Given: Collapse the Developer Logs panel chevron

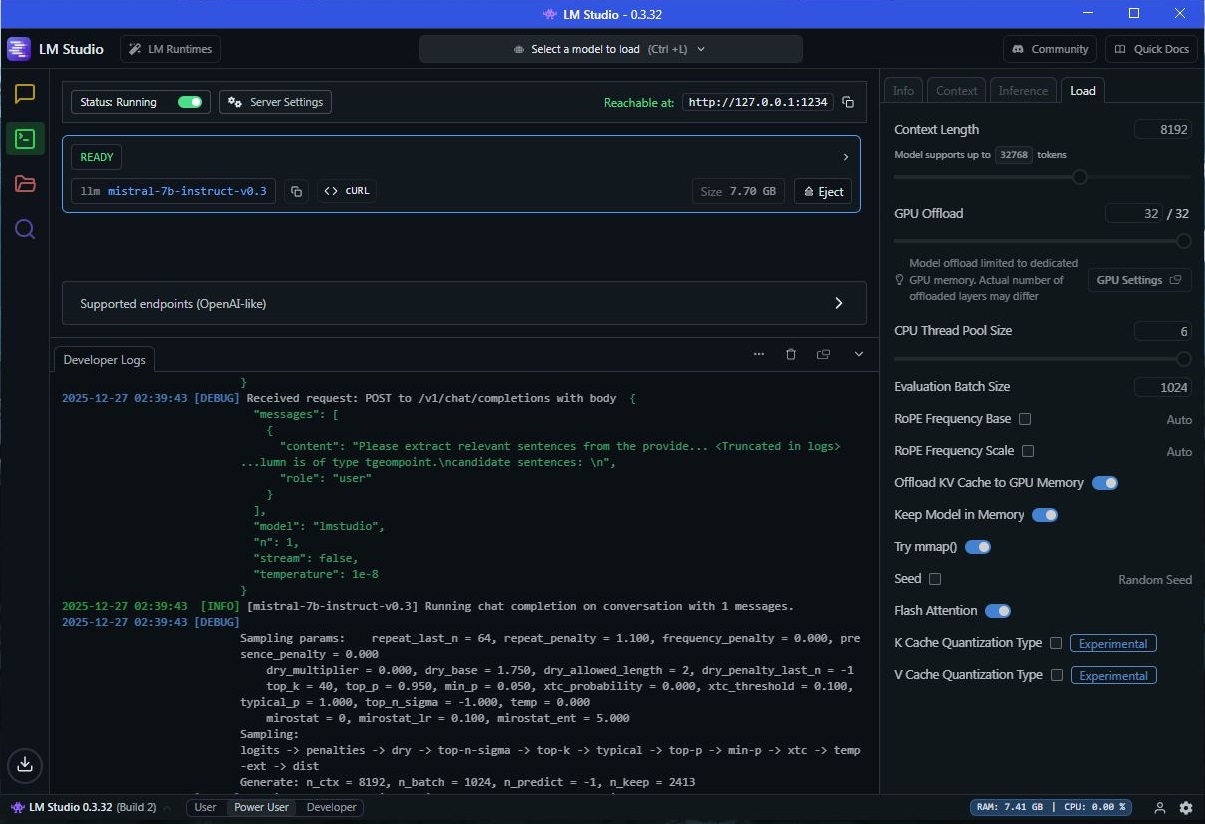Looking at the screenshot, I should [x=859, y=354].
